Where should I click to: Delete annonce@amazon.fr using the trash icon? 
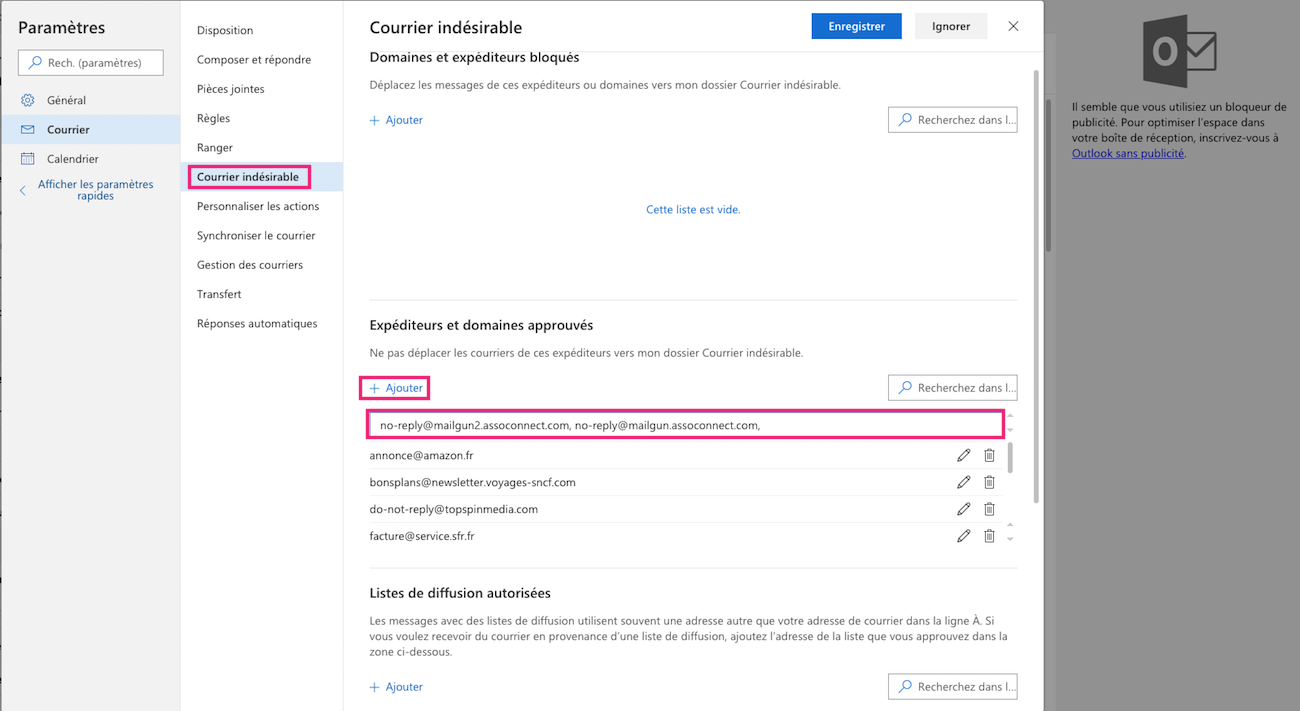[x=989, y=455]
